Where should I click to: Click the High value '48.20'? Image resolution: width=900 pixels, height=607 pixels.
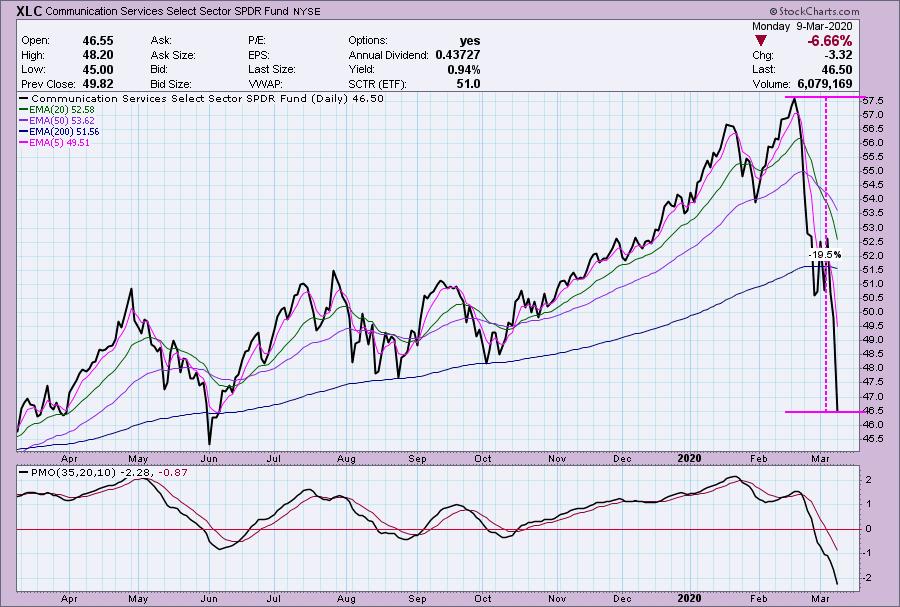pyautogui.click(x=98, y=55)
